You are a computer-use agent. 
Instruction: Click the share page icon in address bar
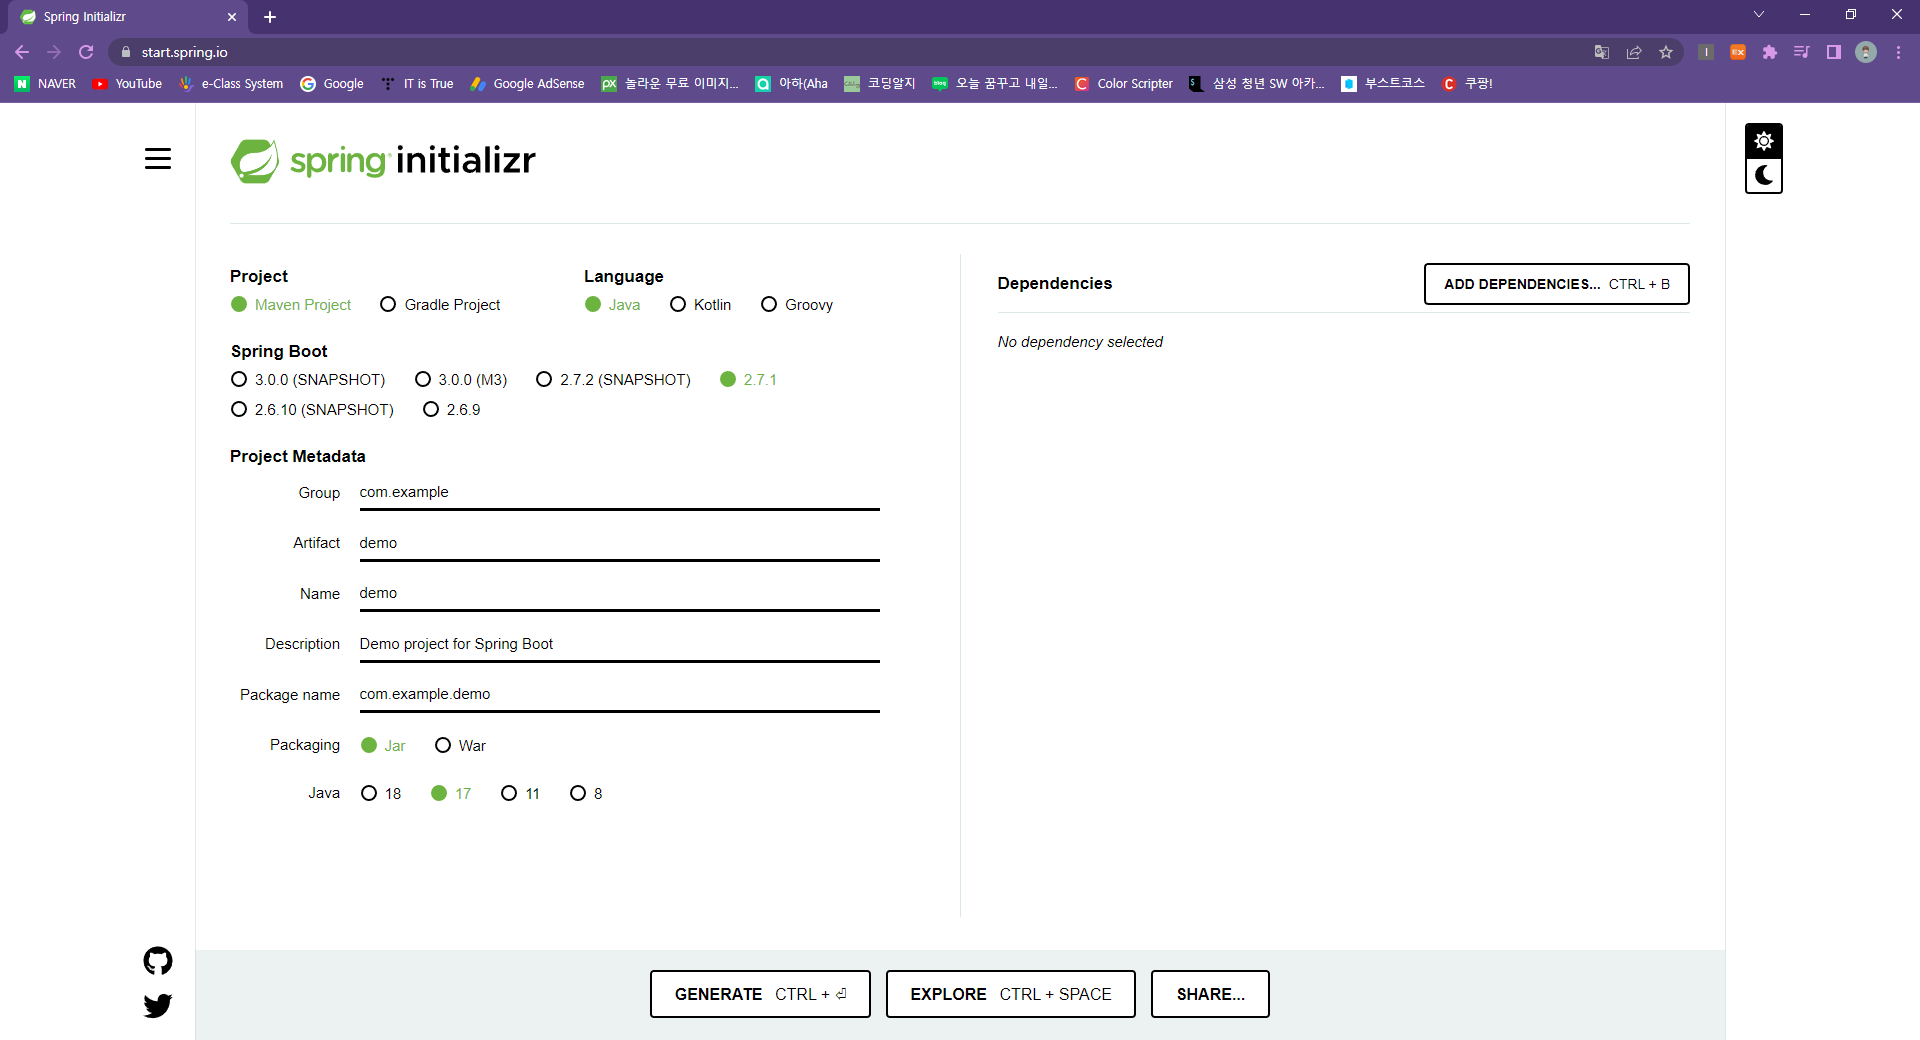click(x=1634, y=52)
